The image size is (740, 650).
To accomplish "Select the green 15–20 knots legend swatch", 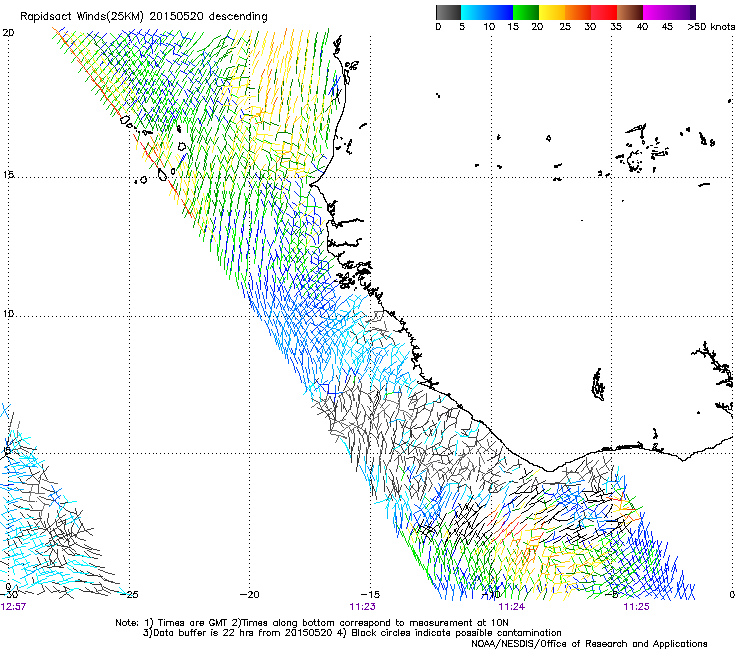I will [526, 12].
